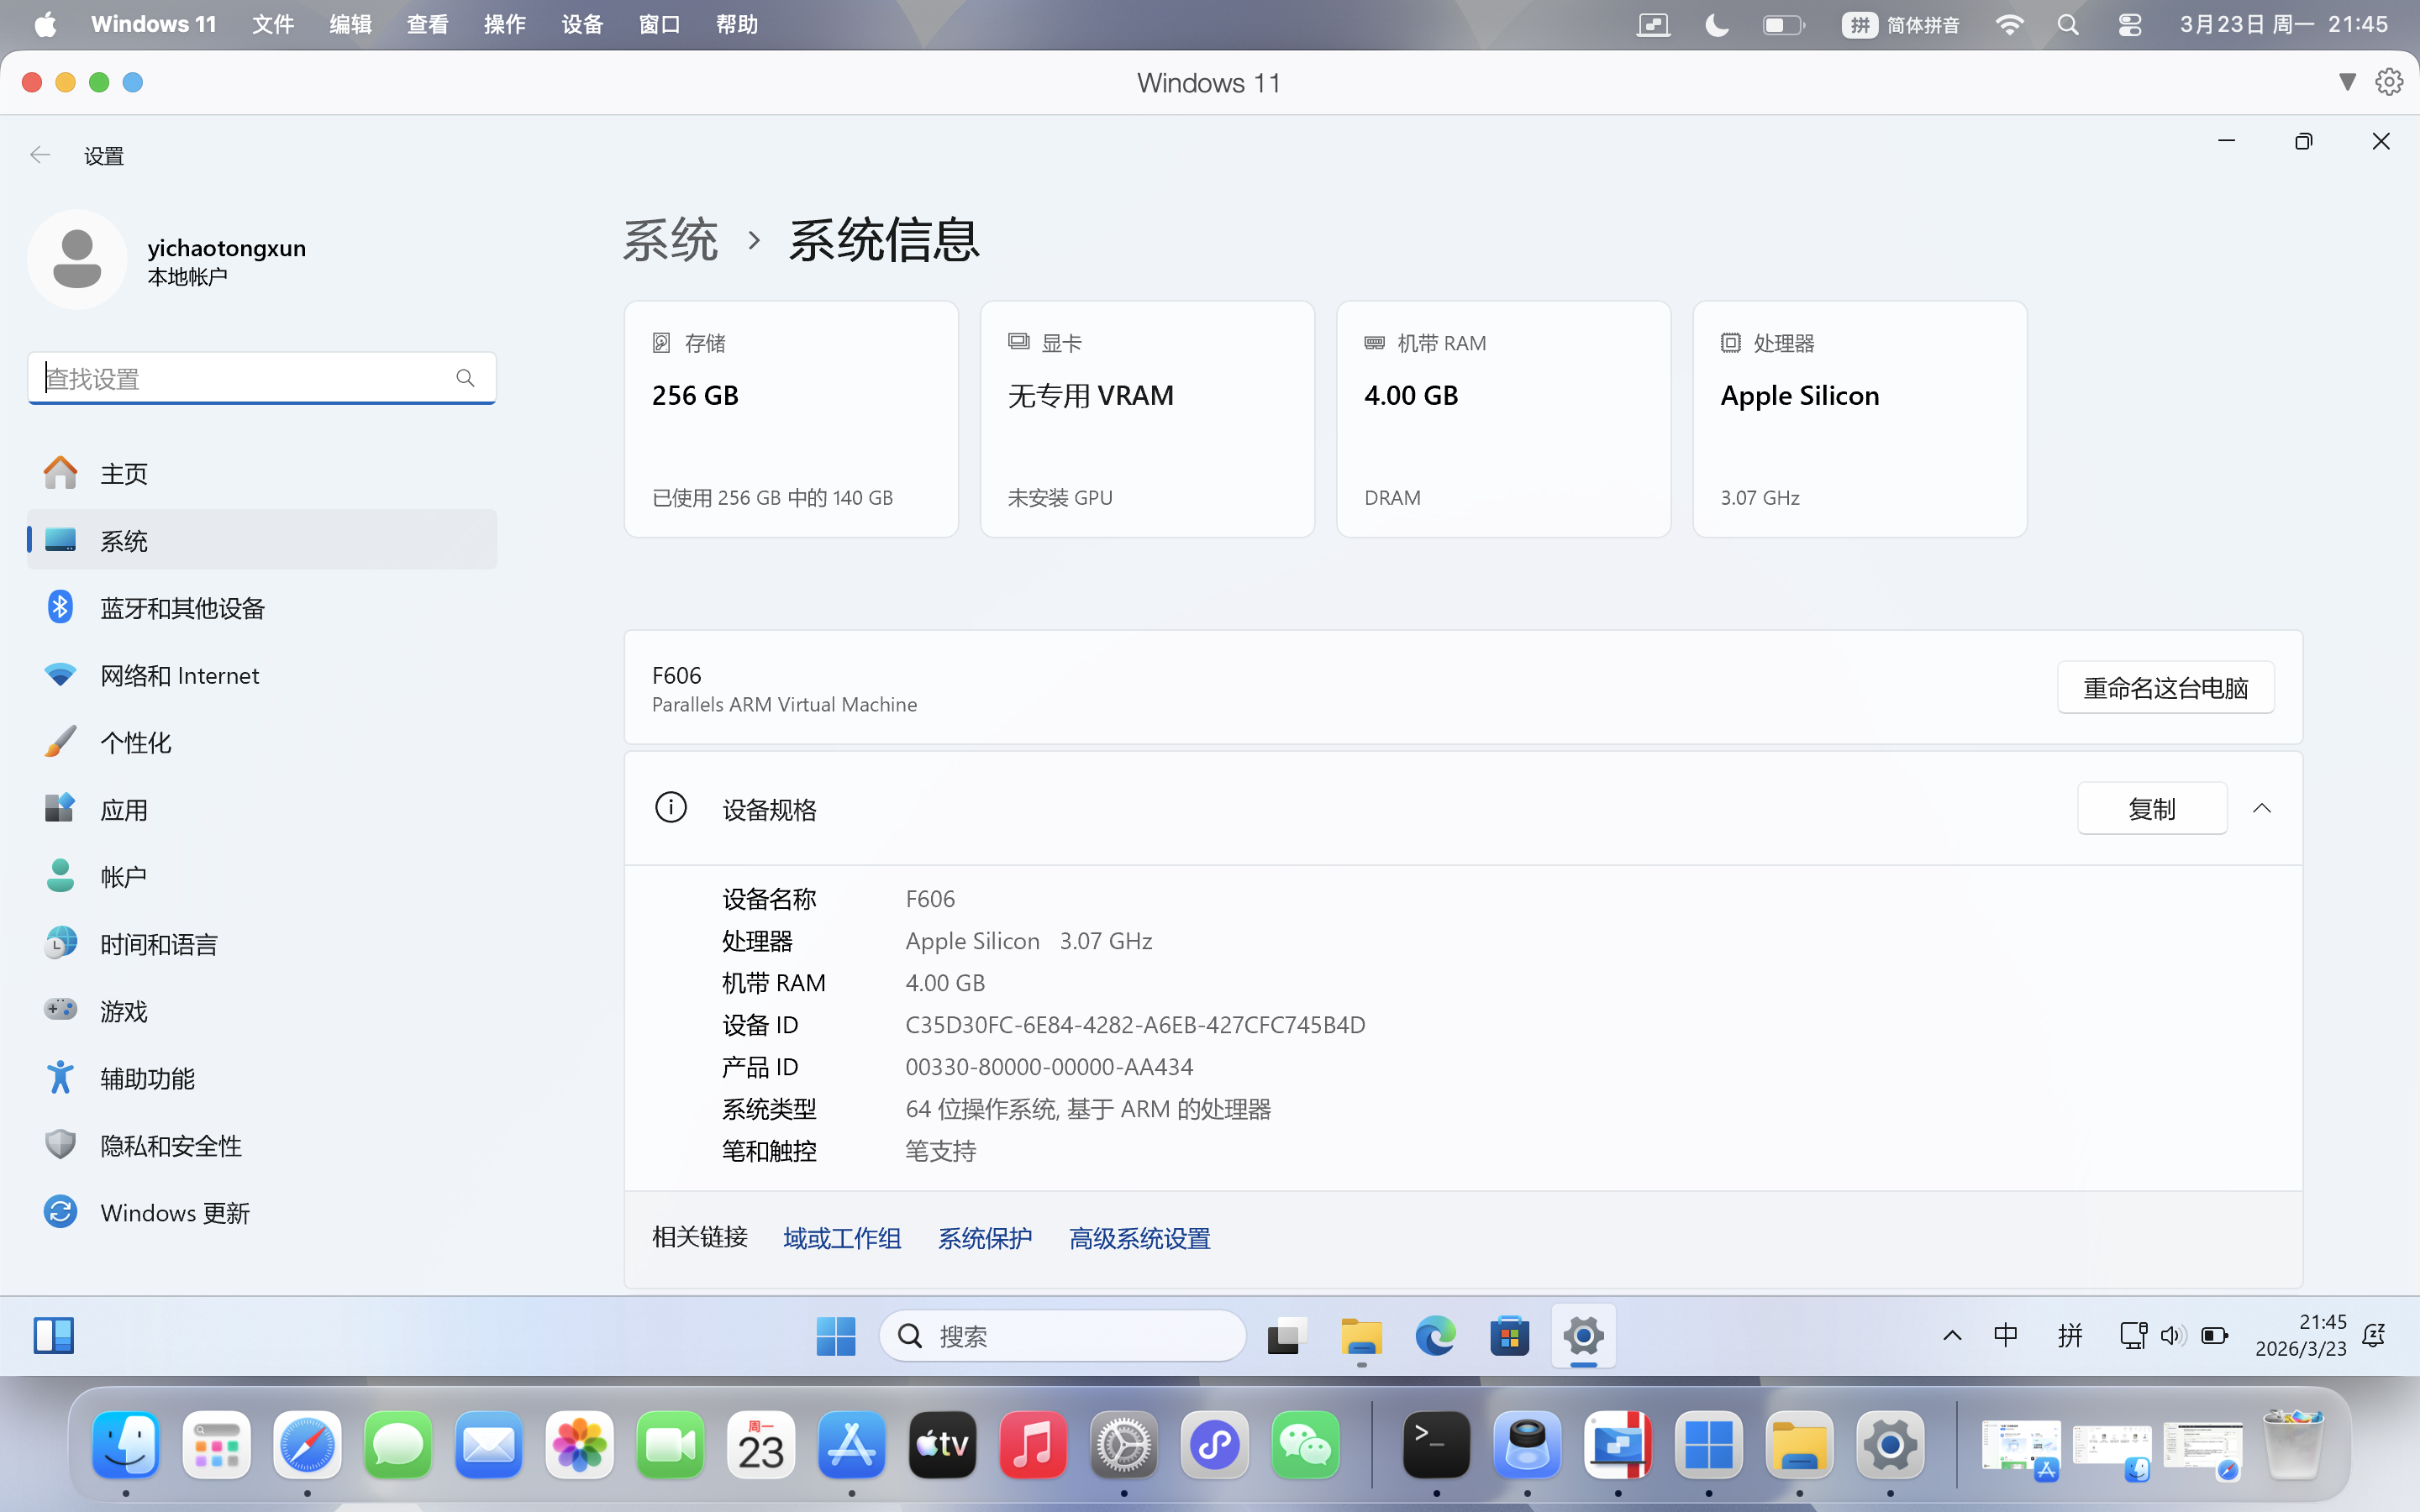Launch Microsoft Edge from the taskbar
Viewport: 2420px width, 1512px height.
[x=1436, y=1335]
